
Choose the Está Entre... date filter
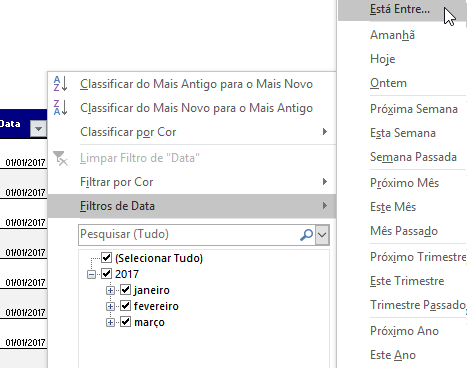click(x=402, y=9)
